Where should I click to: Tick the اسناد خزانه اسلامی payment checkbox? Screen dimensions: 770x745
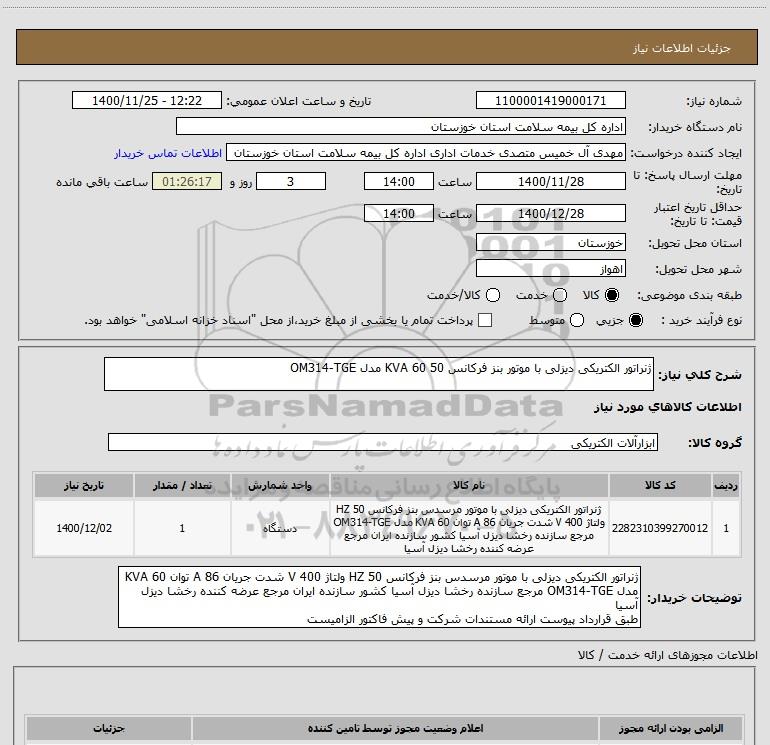(x=485, y=320)
